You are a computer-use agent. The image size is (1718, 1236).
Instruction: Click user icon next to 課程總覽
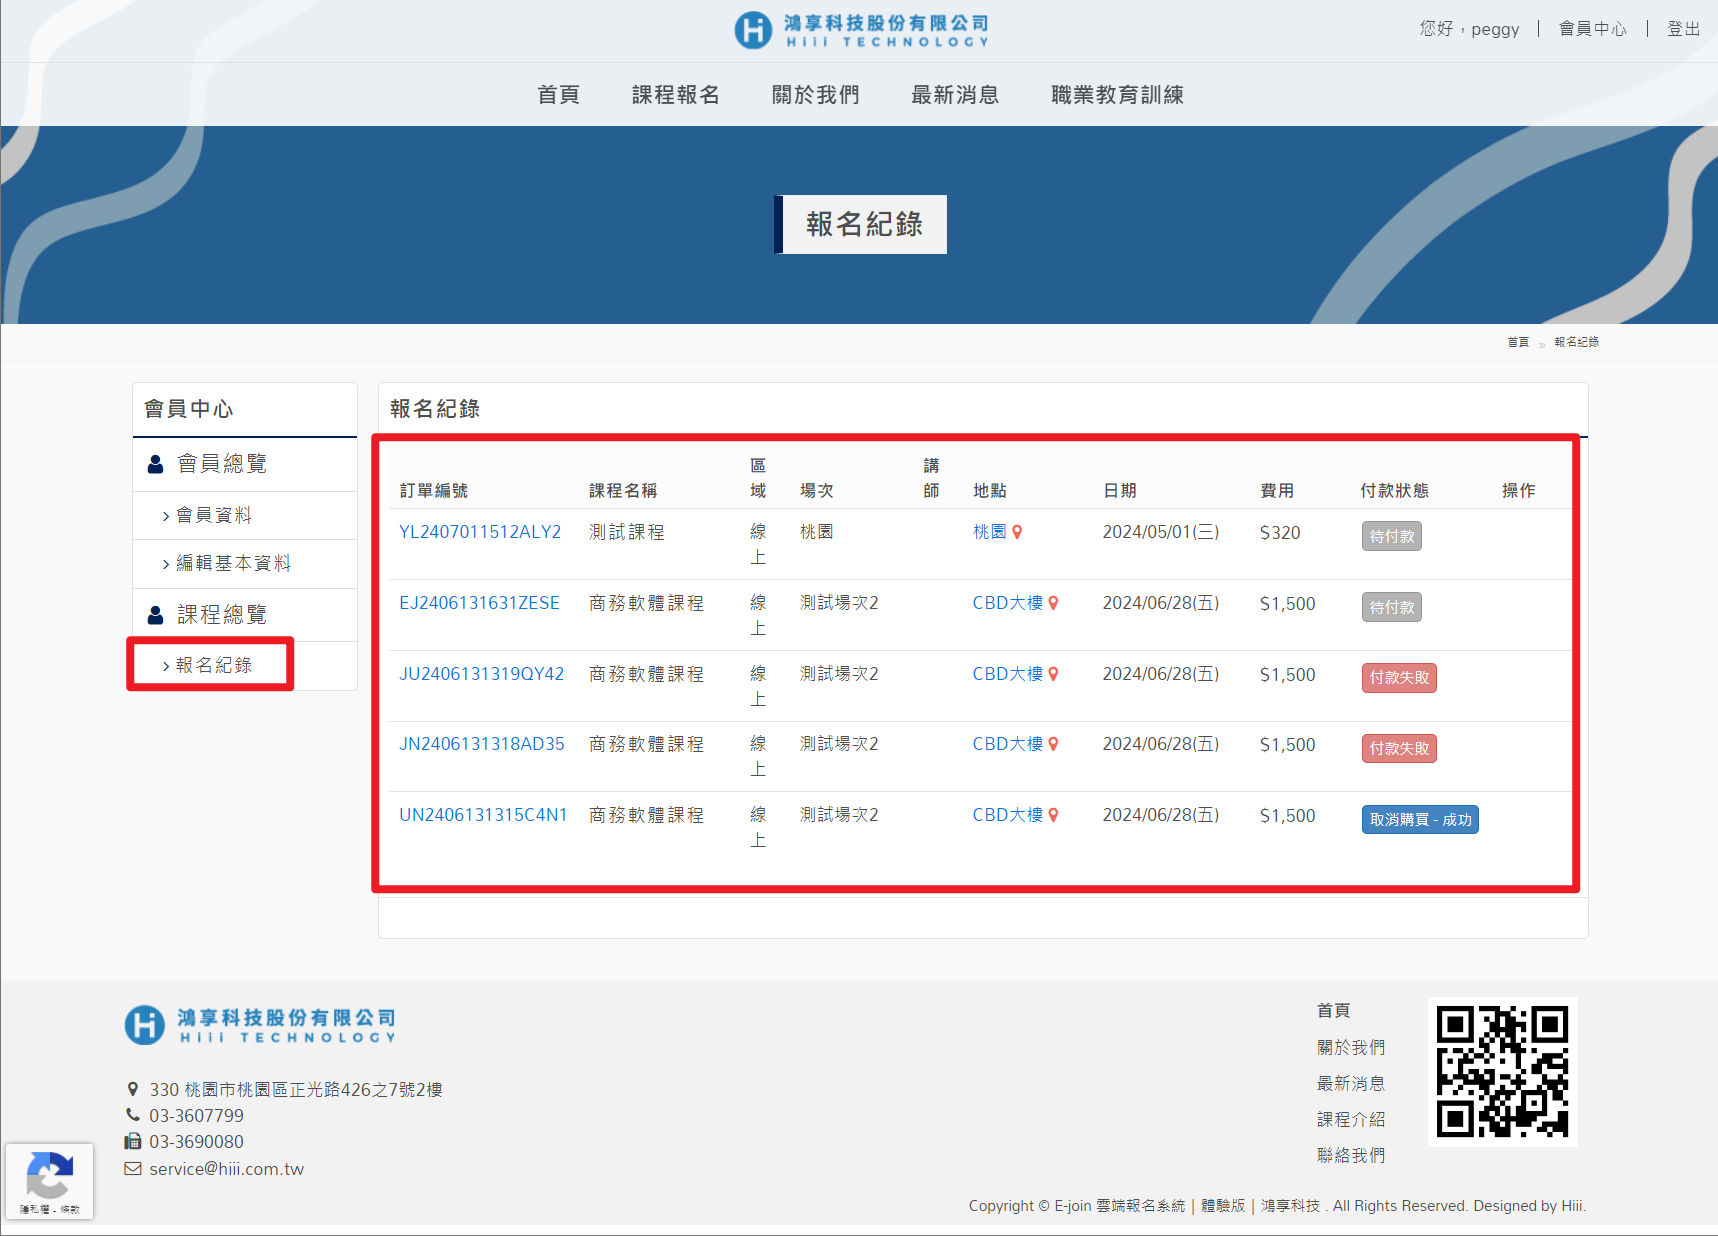pyautogui.click(x=156, y=615)
